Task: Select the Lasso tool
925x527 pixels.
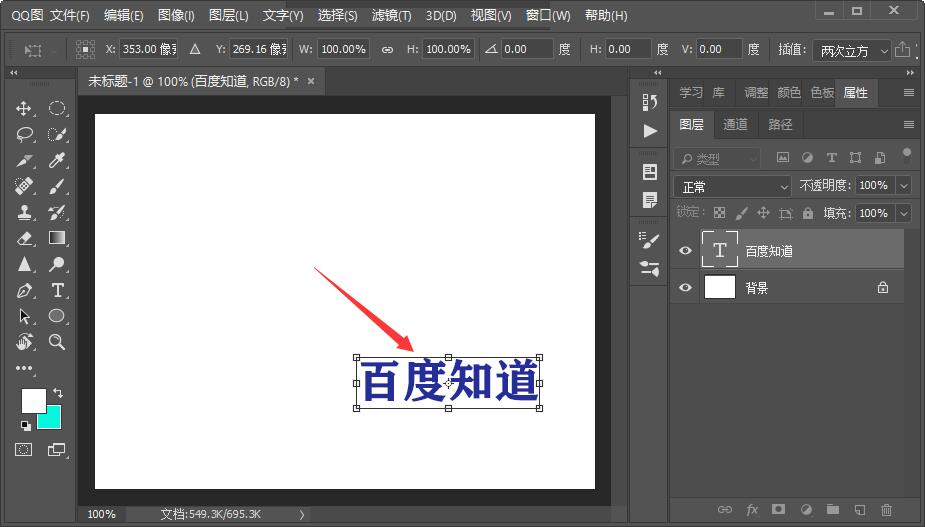Action: (24, 135)
